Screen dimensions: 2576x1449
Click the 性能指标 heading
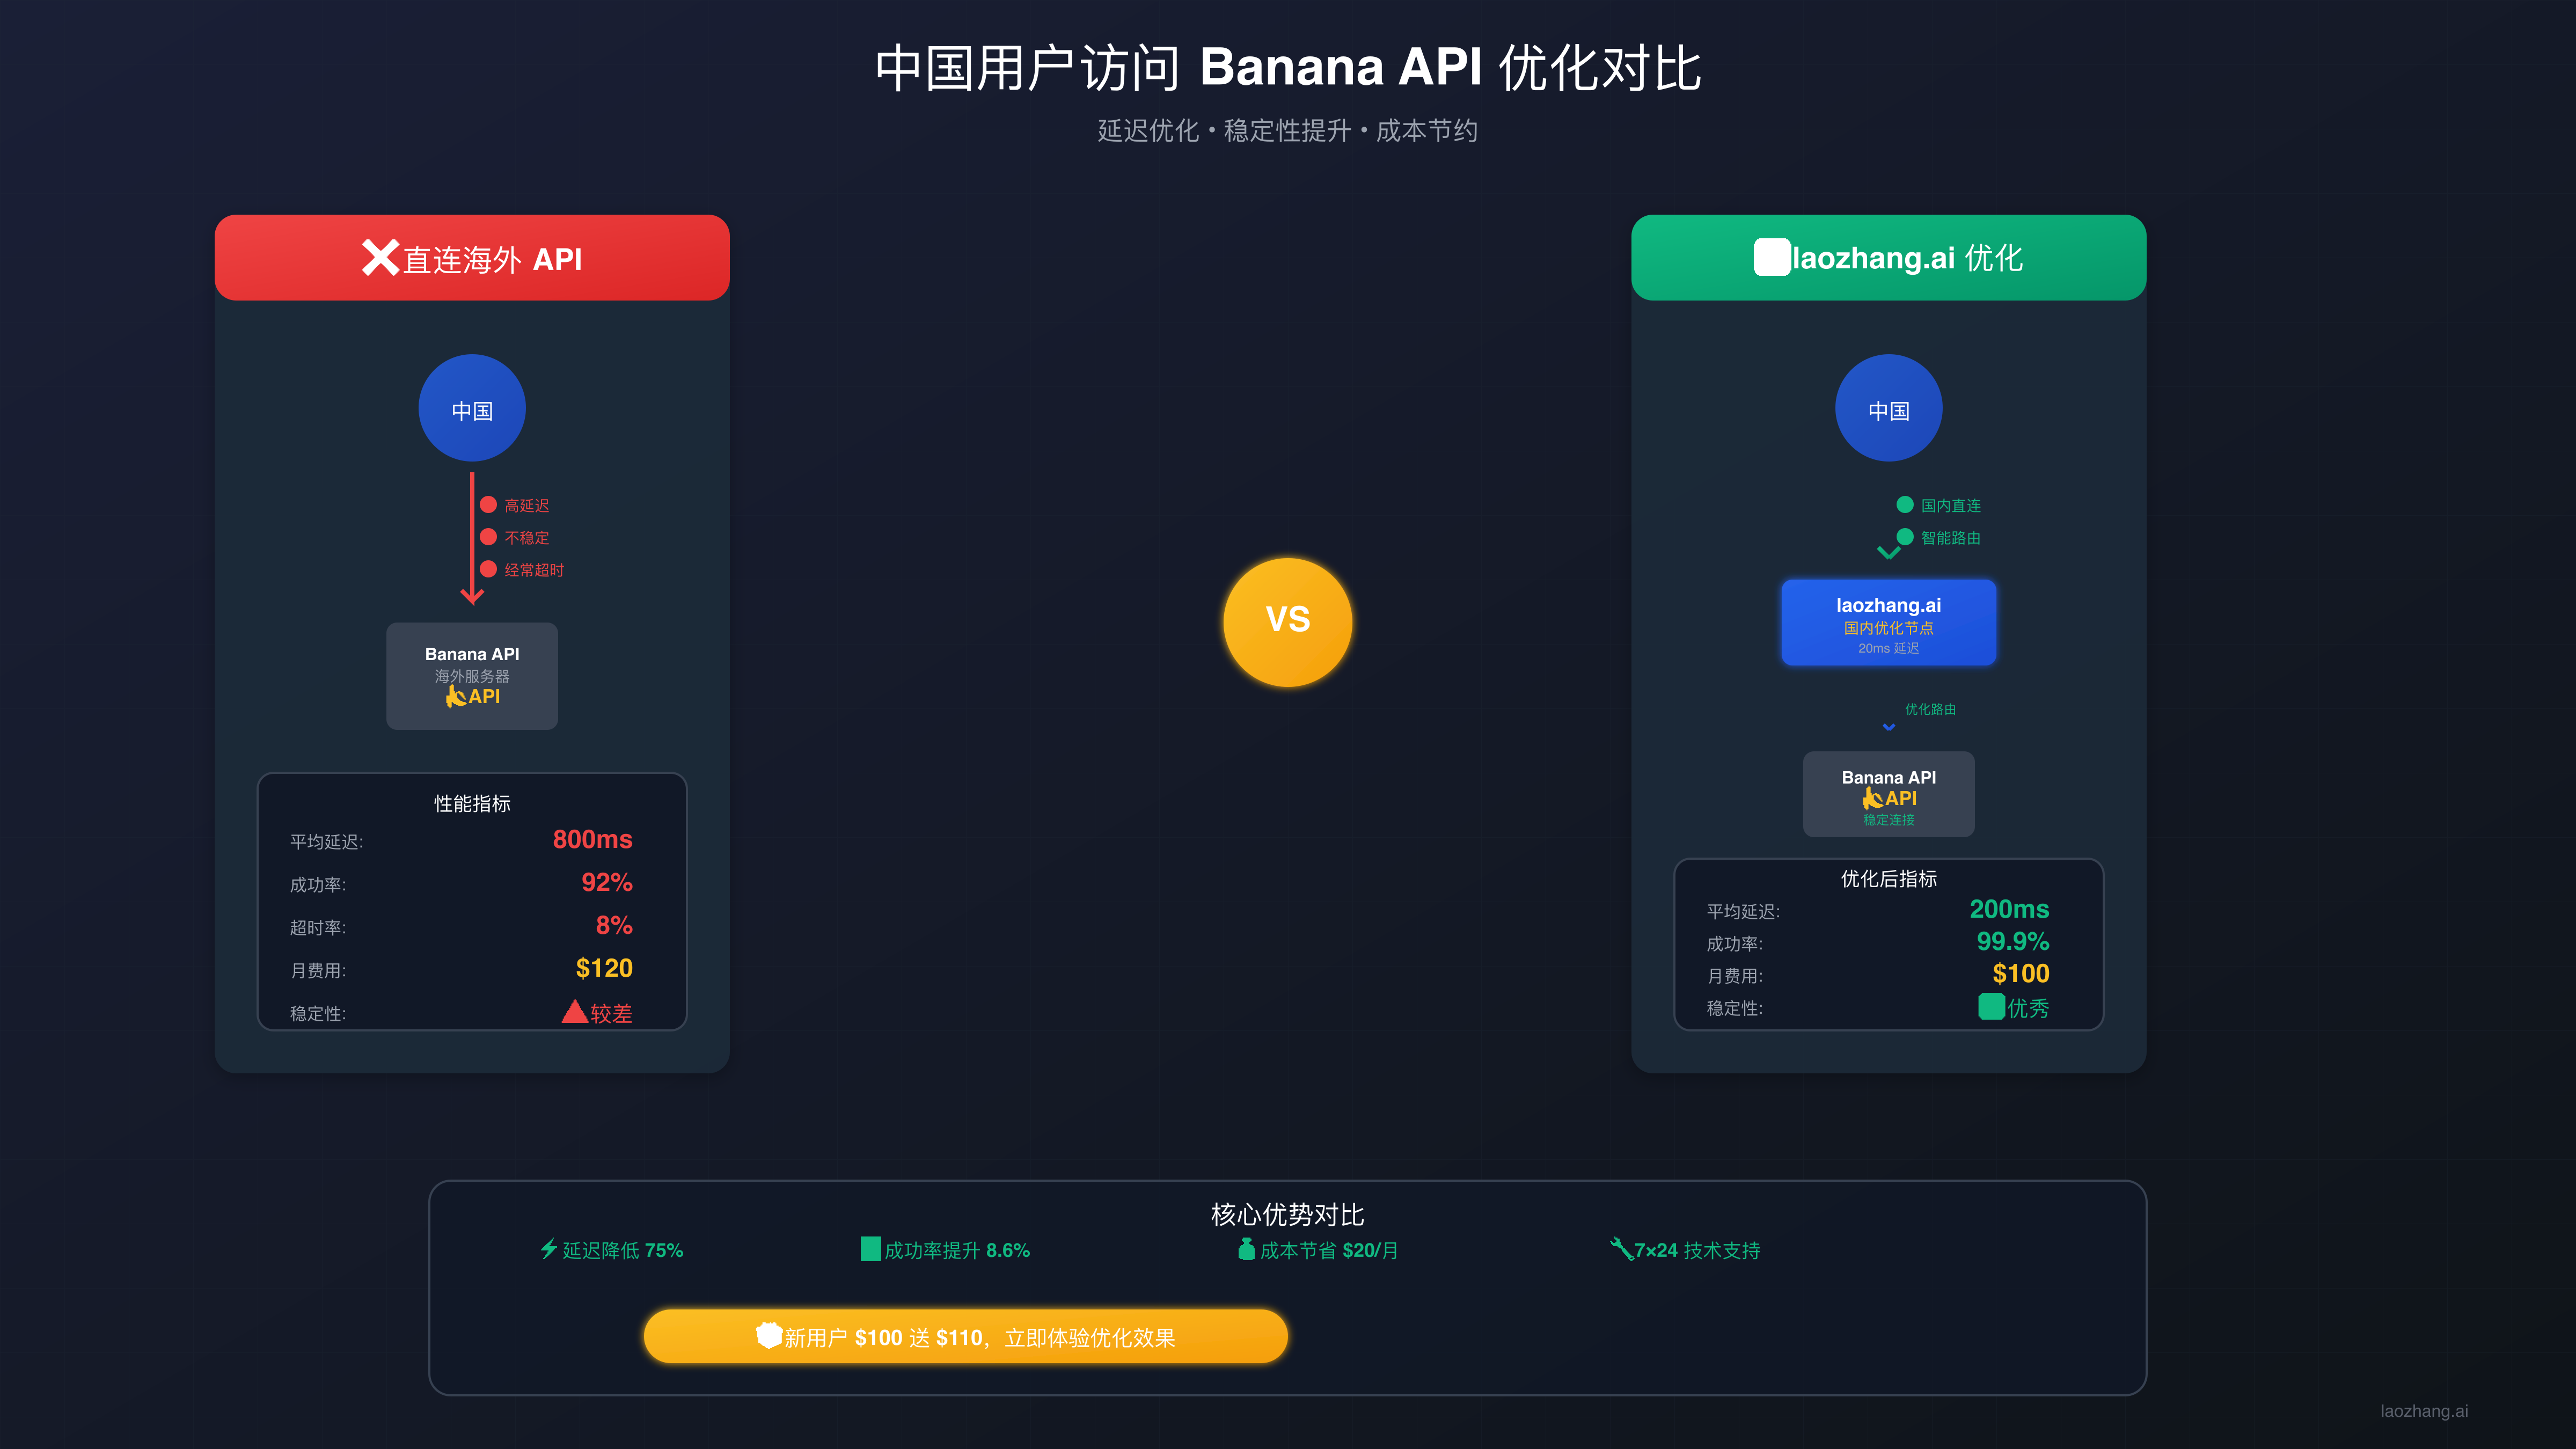472,803
